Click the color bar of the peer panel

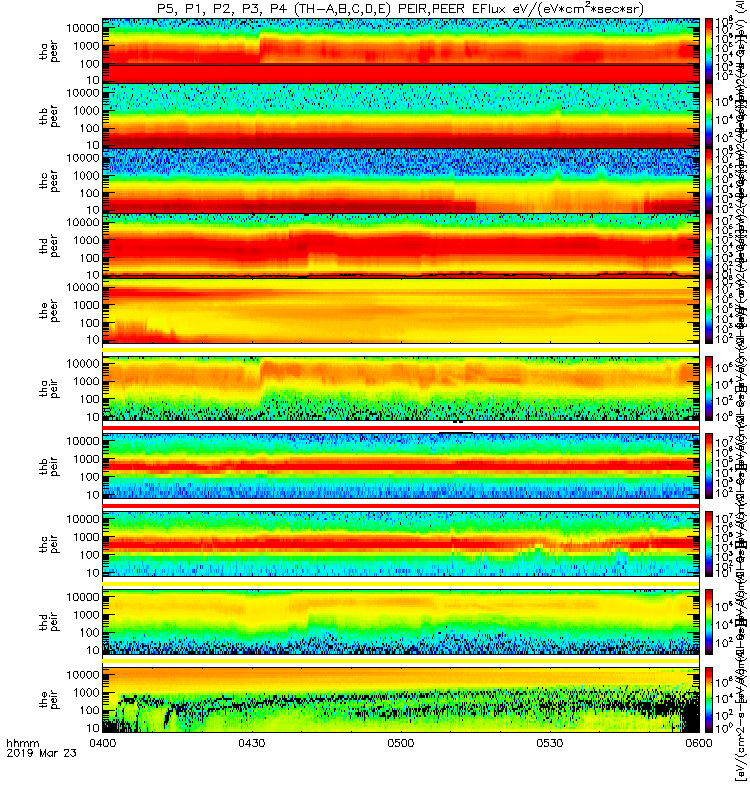[x=709, y=310]
